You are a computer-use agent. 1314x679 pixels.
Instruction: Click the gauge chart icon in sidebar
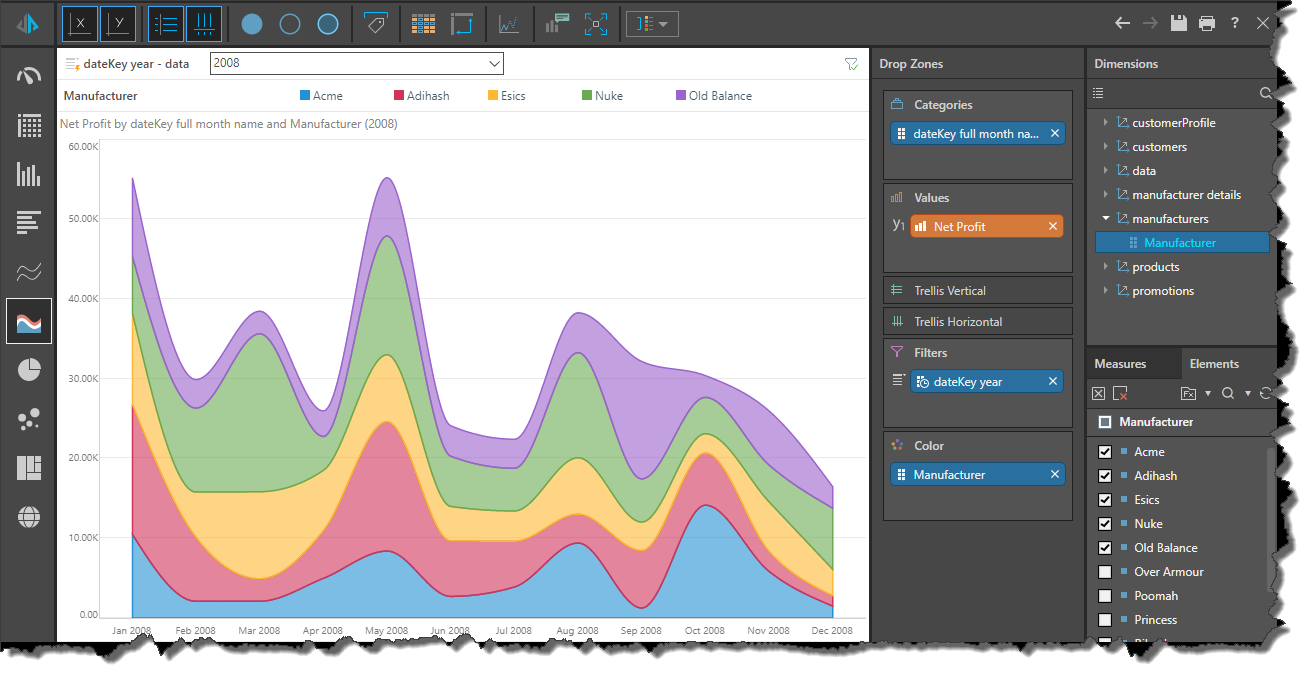[x=29, y=77]
